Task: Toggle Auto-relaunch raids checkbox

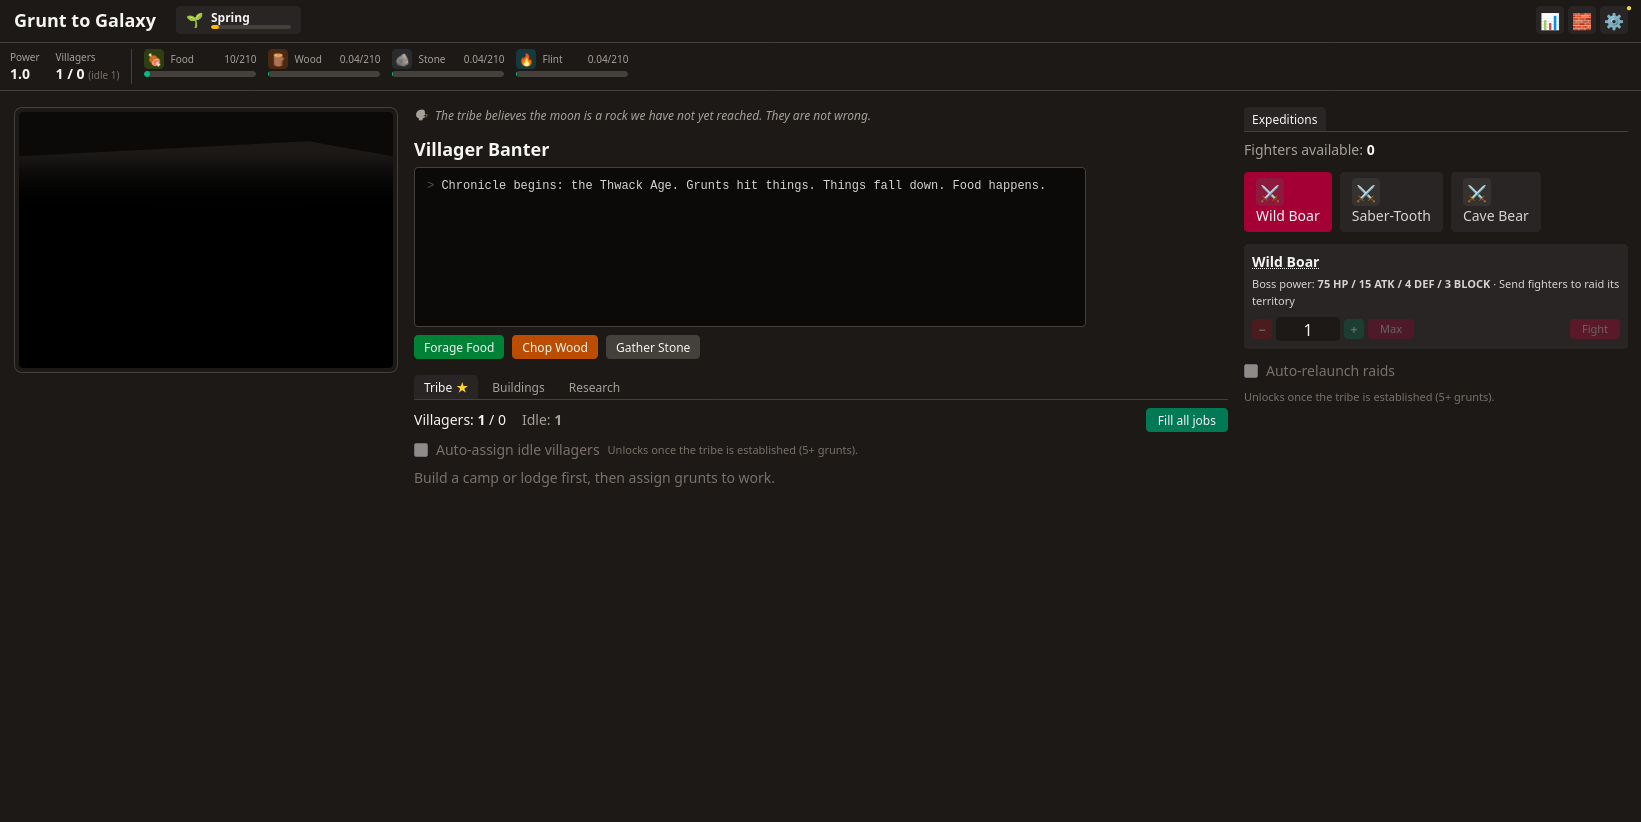Action: point(1251,371)
